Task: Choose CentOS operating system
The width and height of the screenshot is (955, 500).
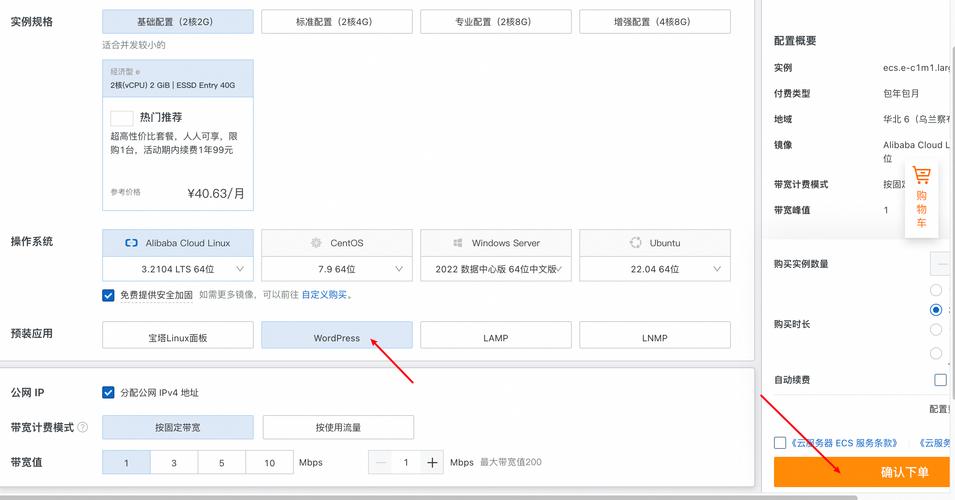Action: point(337,243)
